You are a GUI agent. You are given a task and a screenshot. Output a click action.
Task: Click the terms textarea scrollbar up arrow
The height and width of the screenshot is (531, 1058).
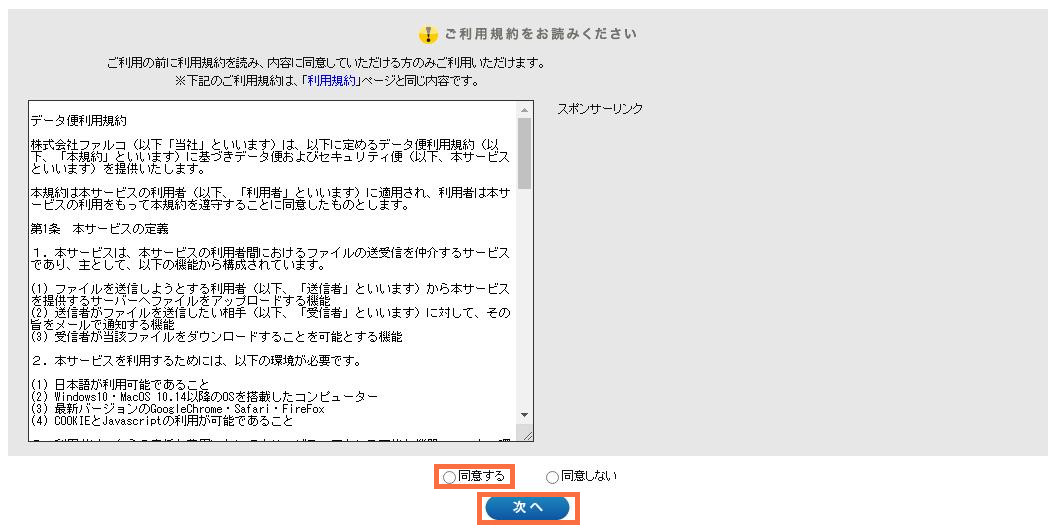[x=524, y=110]
